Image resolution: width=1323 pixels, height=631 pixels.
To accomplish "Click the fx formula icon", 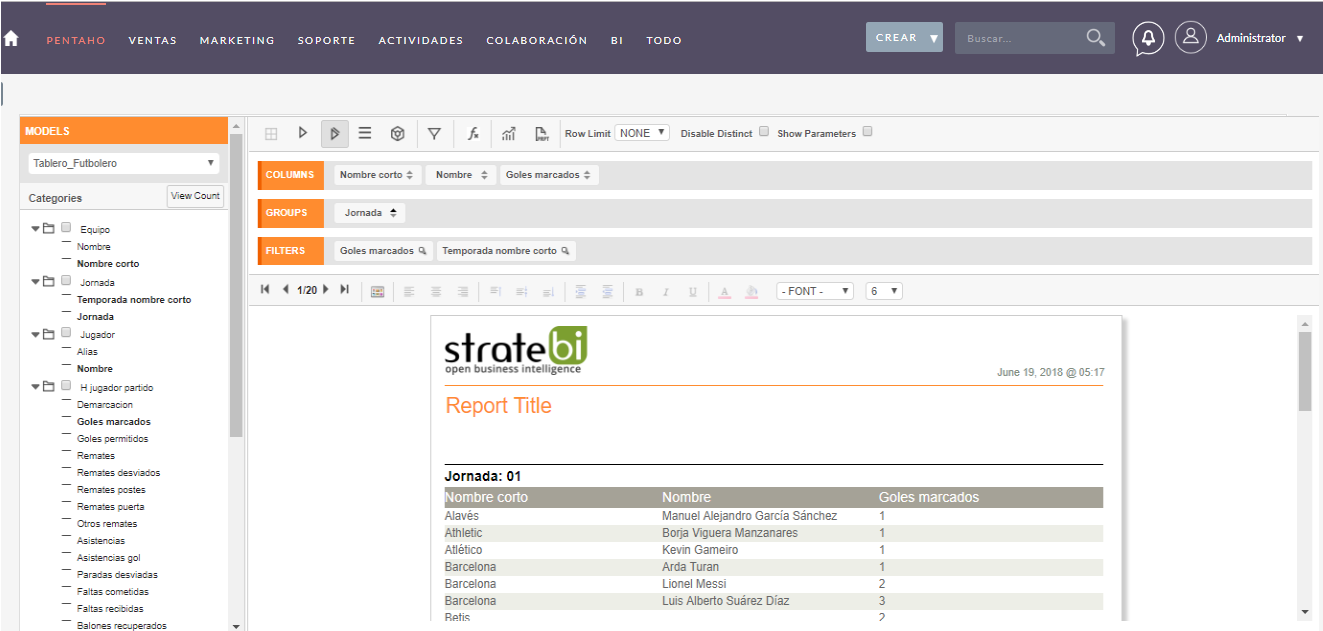I will [x=472, y=133].
